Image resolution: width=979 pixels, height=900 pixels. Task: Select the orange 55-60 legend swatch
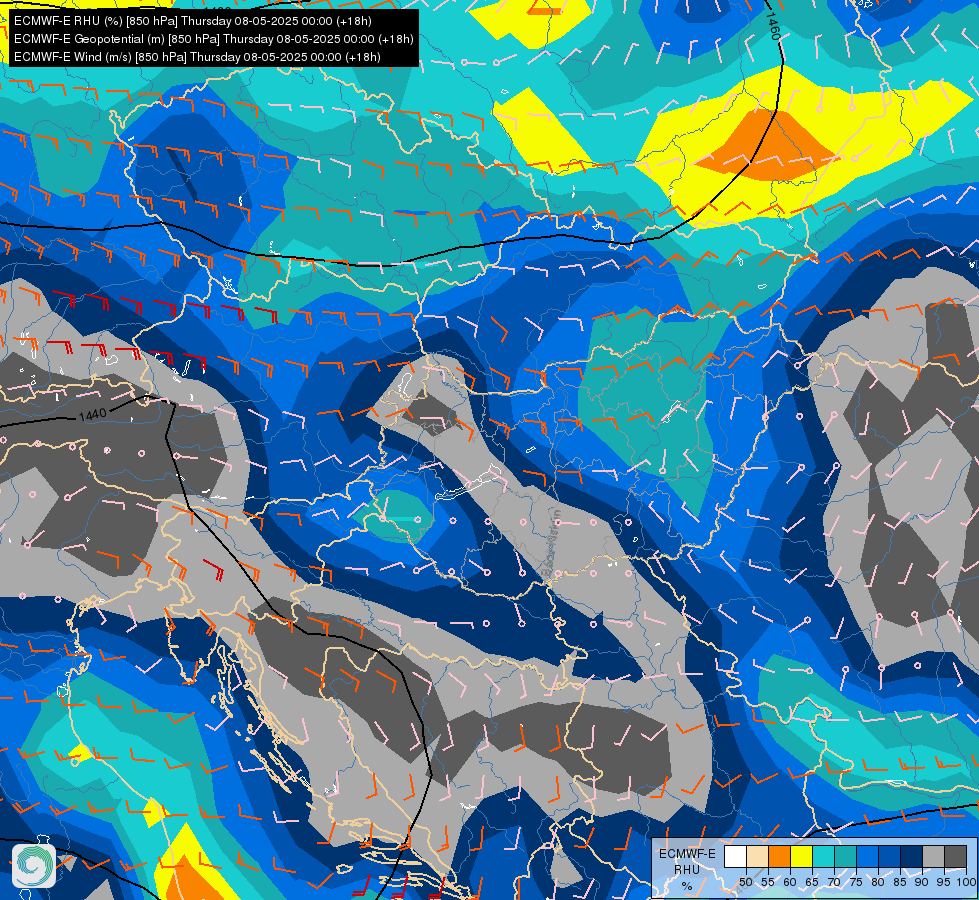point(779,856)
